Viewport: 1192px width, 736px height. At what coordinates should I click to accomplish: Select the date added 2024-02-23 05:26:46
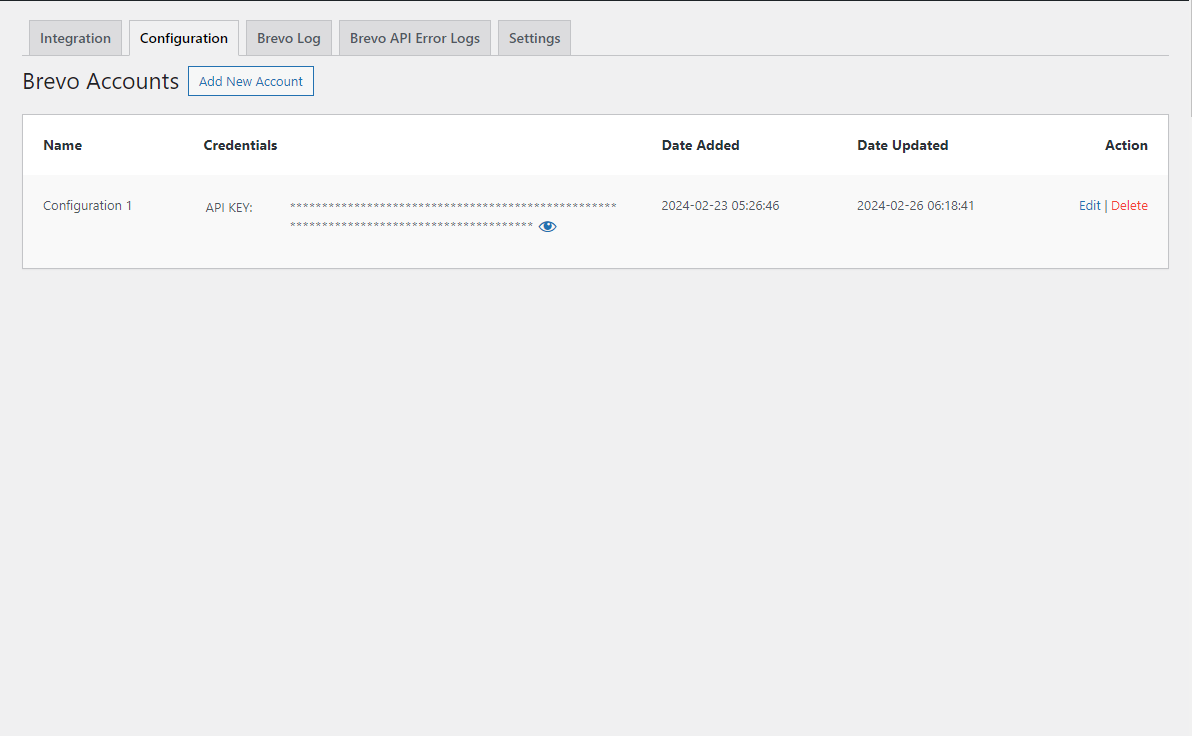(x=720, y=205)
